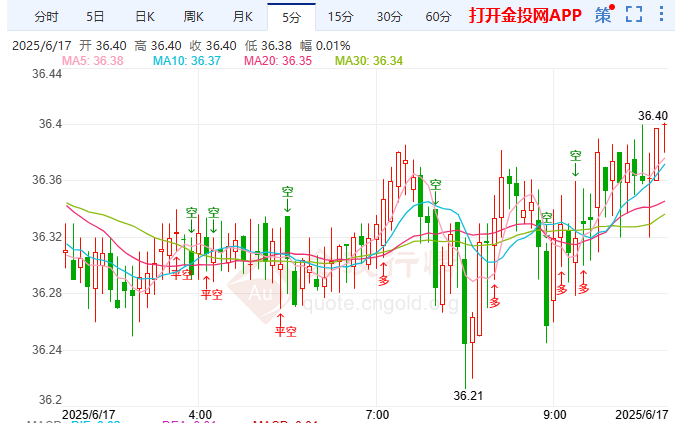Select the 周K chart tab
The height and width of the screenshot is (423, 675).
pos(193,17)
